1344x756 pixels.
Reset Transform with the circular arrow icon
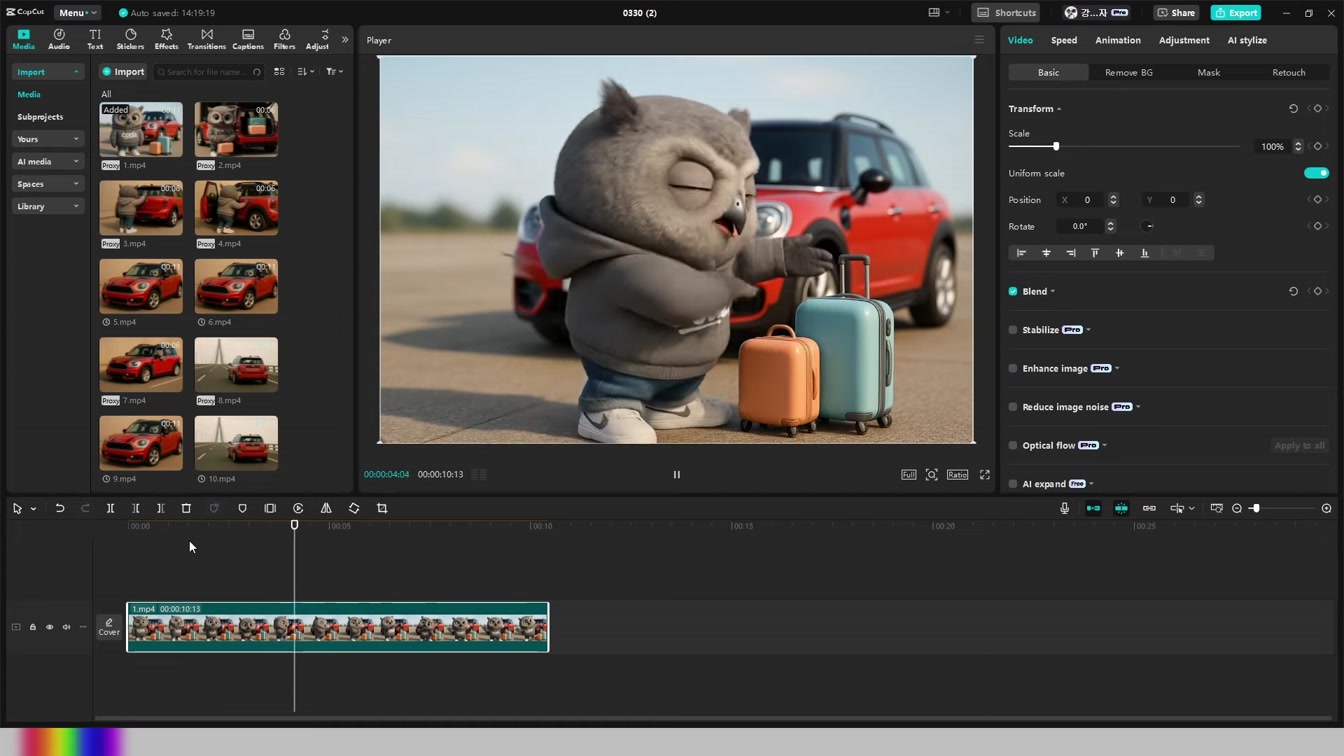(x=1293, y=109)
